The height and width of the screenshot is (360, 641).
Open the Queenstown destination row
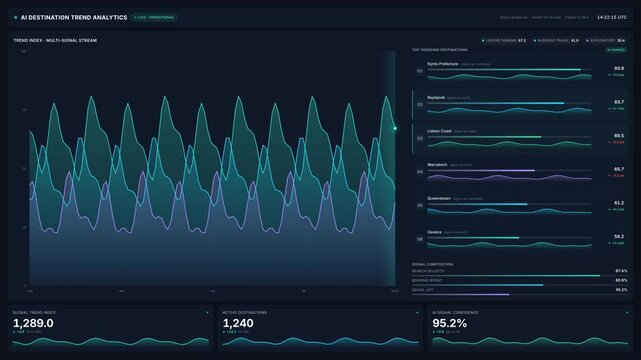pyautogui.click(x=520, y=206)
